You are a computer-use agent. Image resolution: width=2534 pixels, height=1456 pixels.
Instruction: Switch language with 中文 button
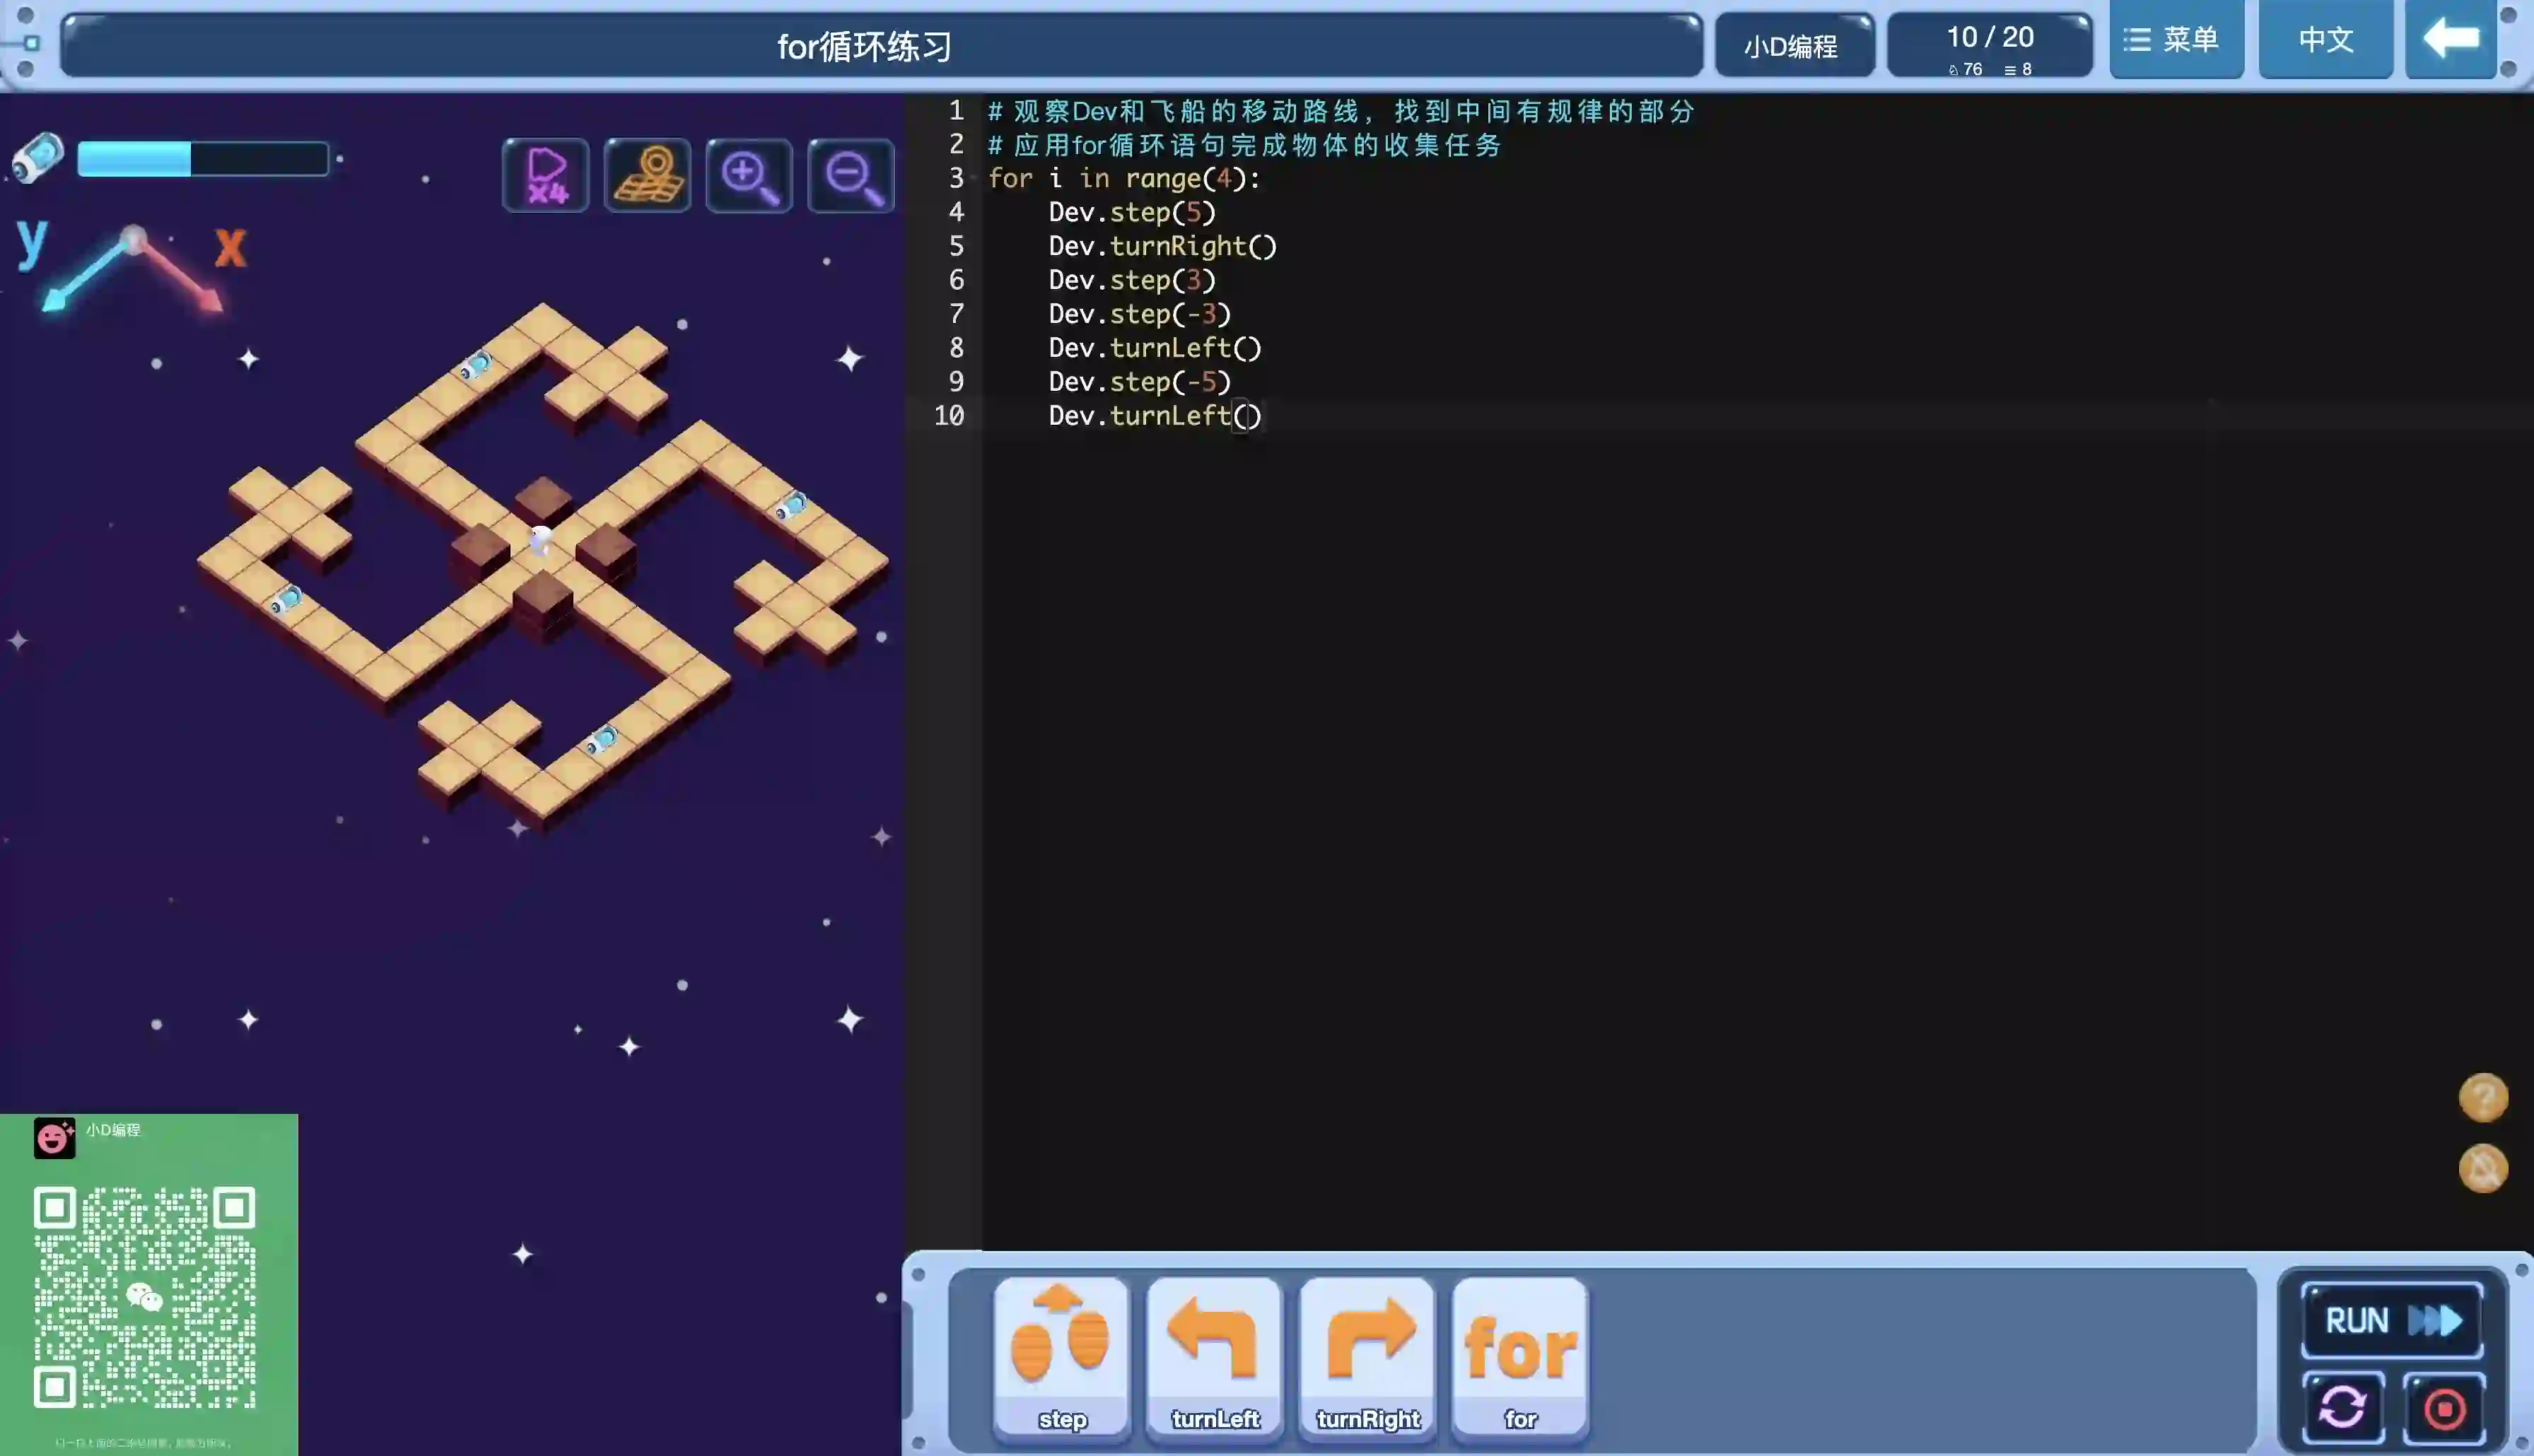(2325, 40)
